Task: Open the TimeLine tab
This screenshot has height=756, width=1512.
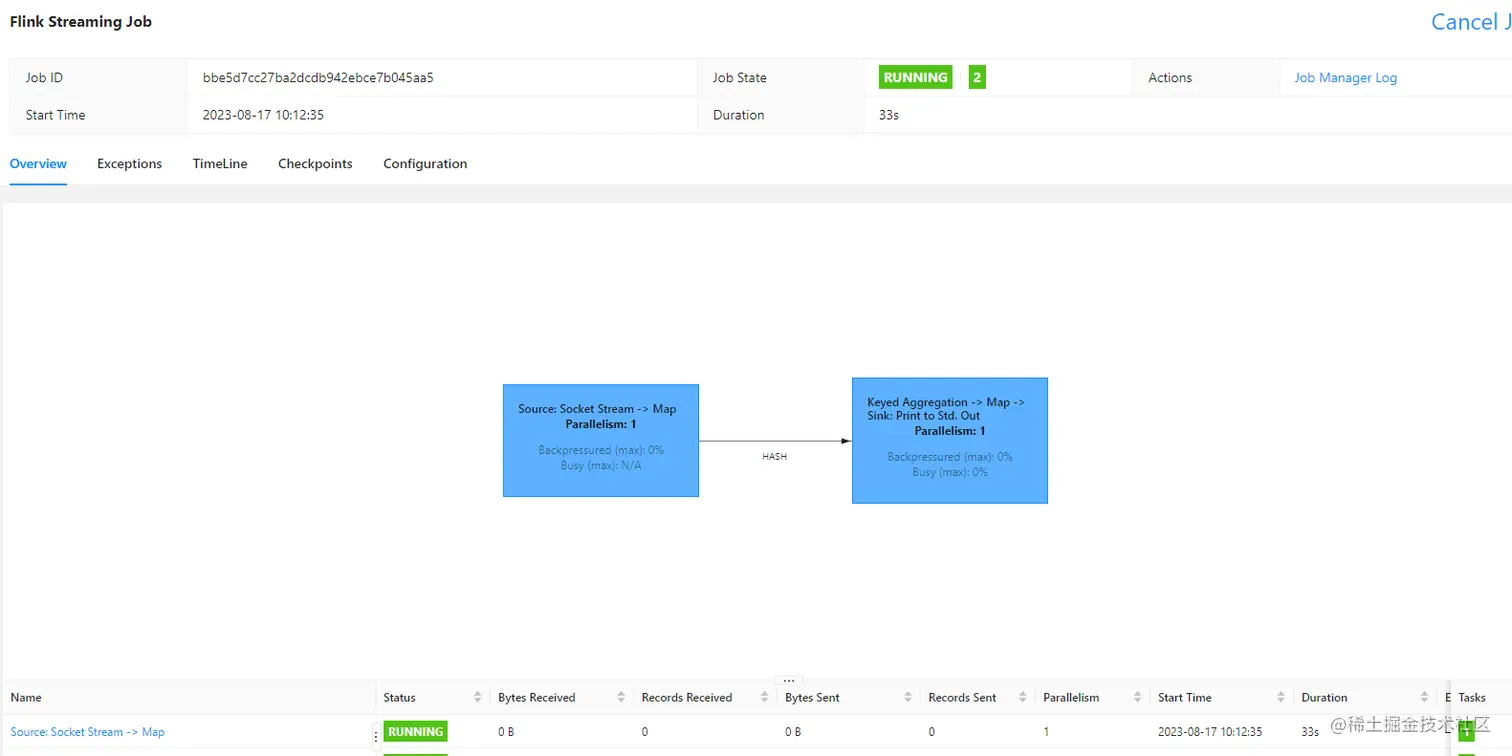Action: (x=220, y=164)
